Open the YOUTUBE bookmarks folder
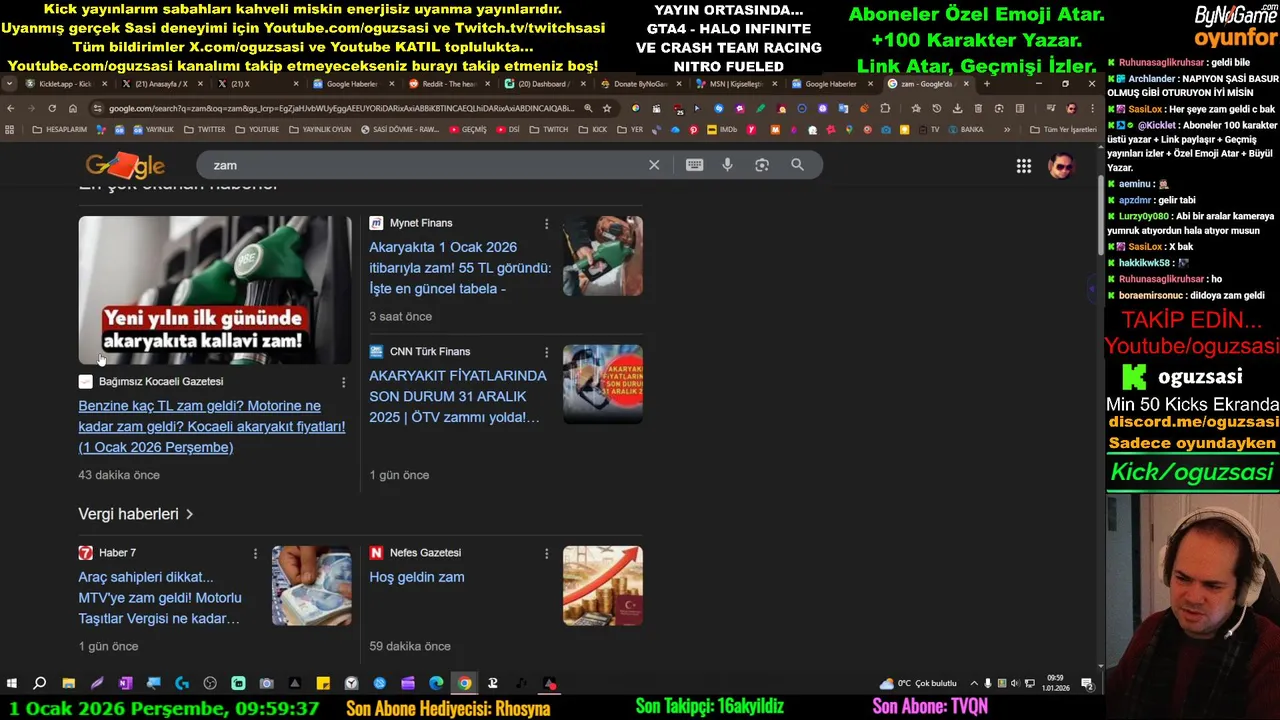This screenshot has height=720, width=1280. coord(257,129)
